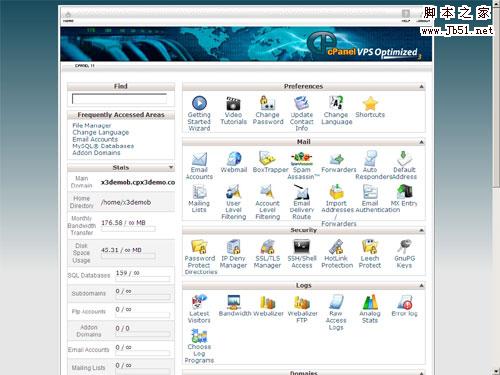The width and height of the screenshot is (500, 375).
Task: Open Forwarders in the Mail section
Action: 337,159
